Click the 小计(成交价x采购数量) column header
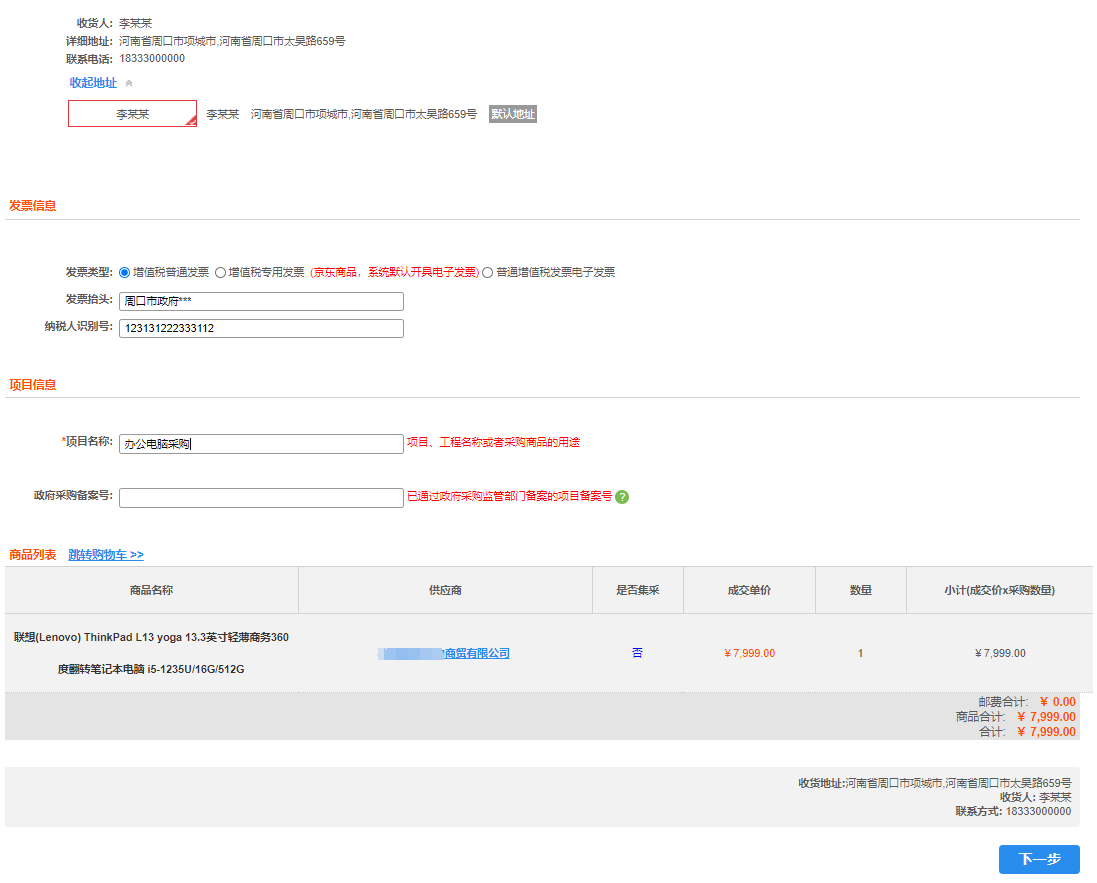Viewport: 1097px width, 883px height. (x=999, y=590)
